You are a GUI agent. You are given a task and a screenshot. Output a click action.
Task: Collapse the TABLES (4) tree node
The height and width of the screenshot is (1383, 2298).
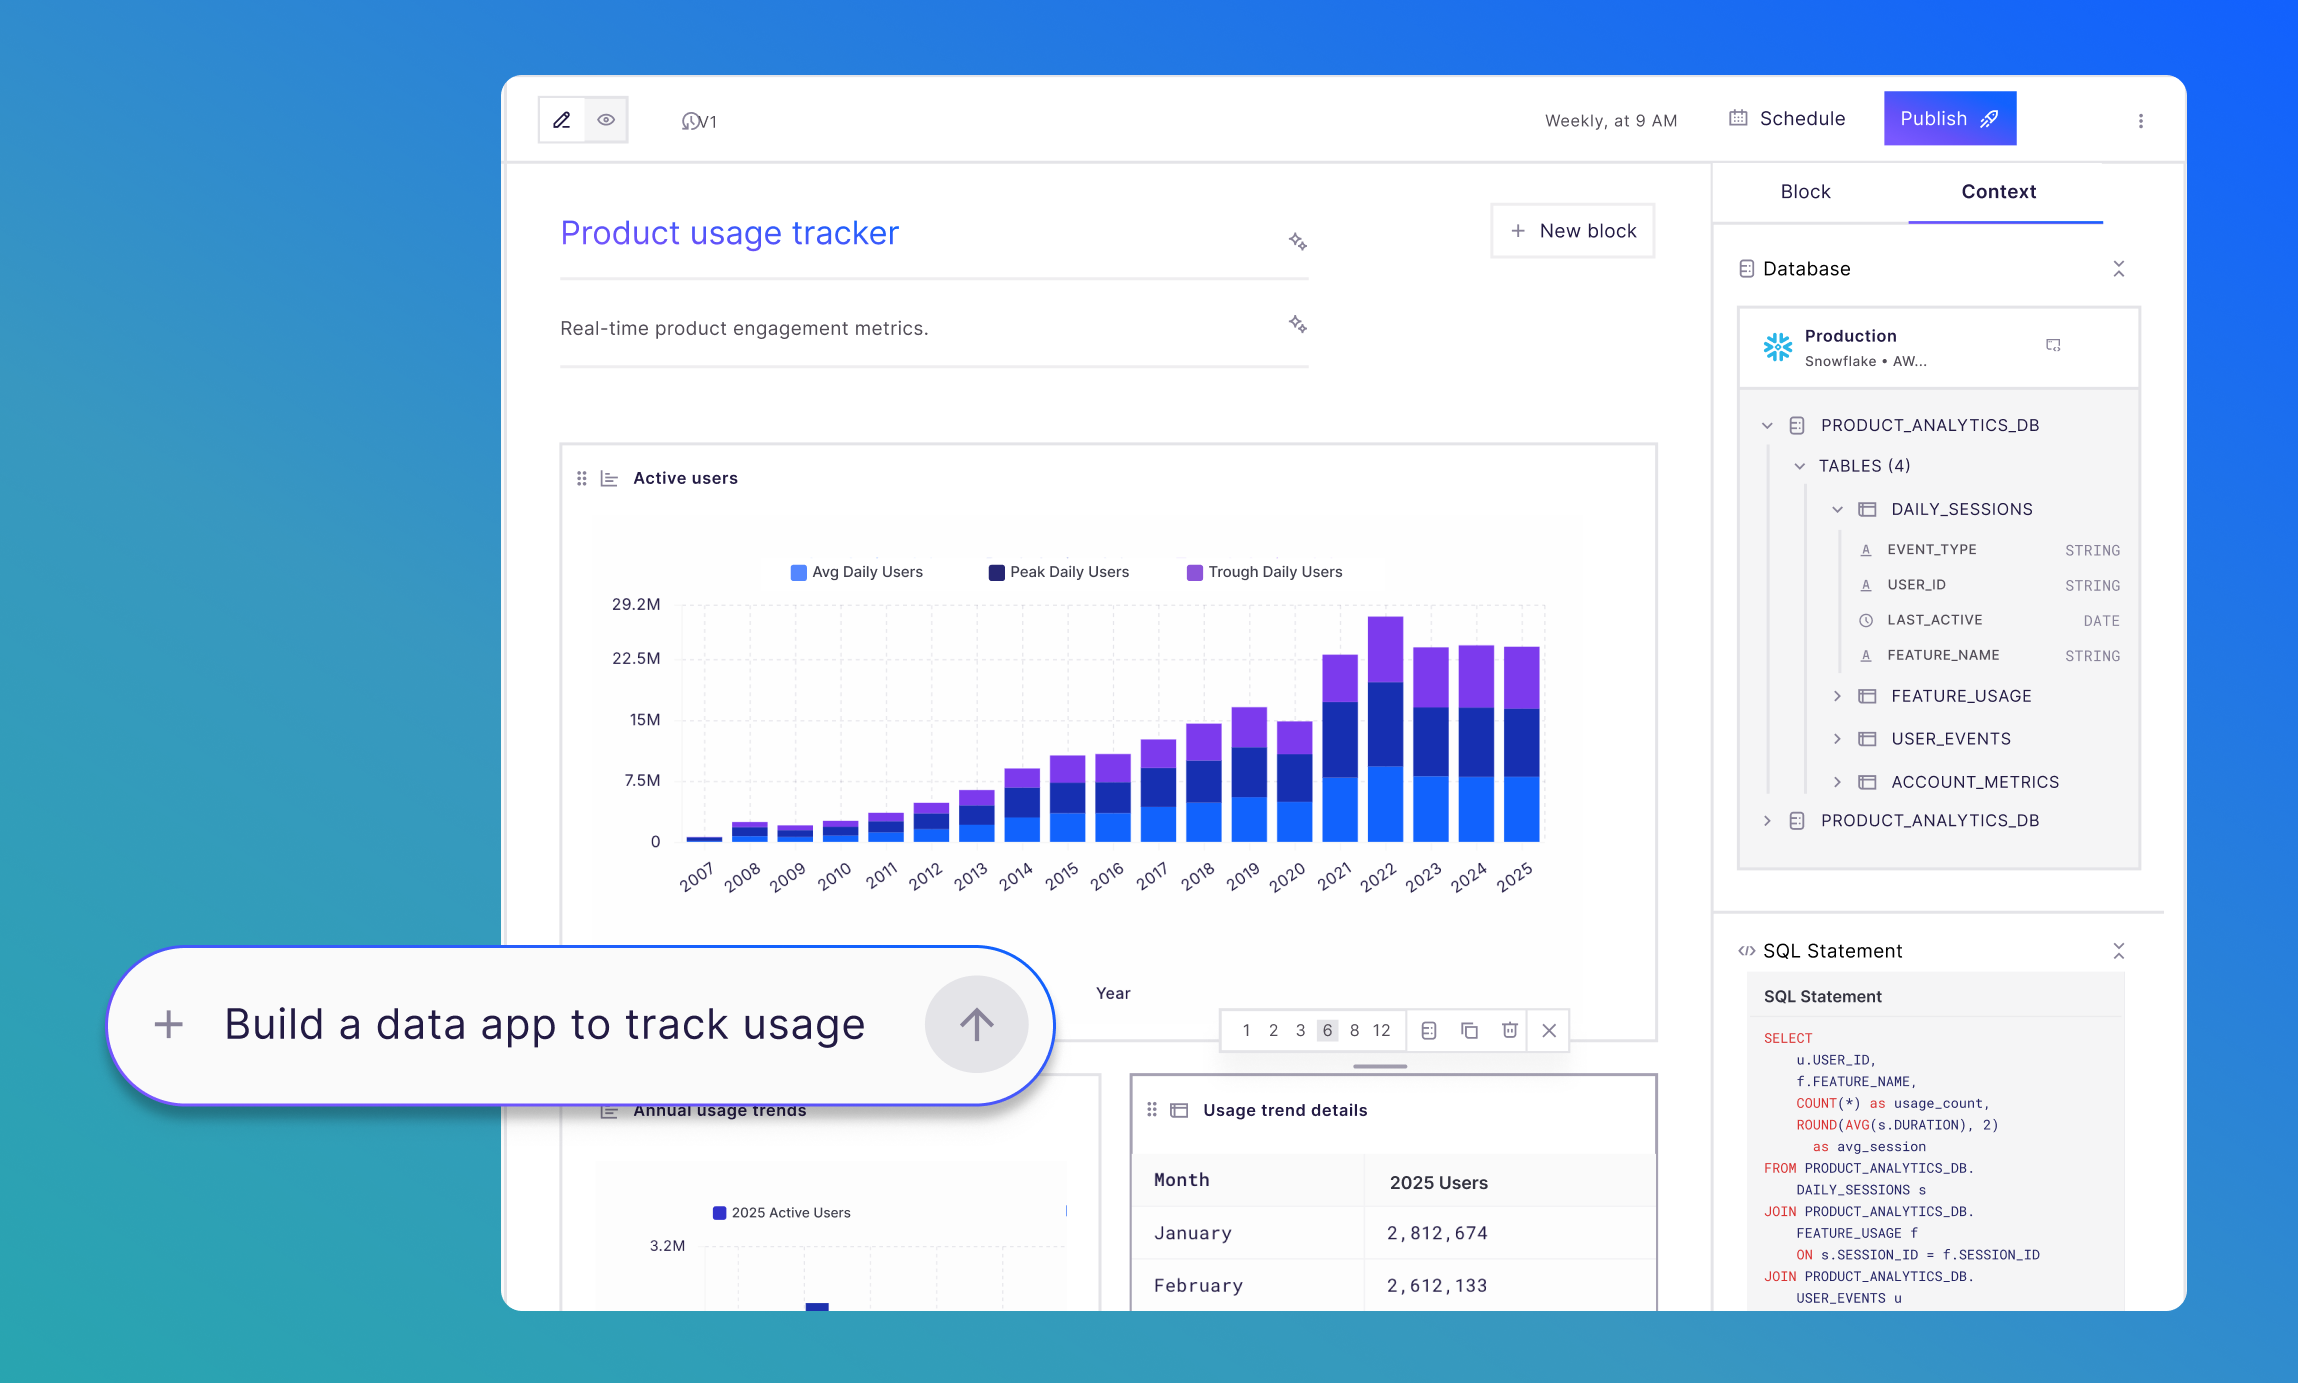coord(1800,465)
